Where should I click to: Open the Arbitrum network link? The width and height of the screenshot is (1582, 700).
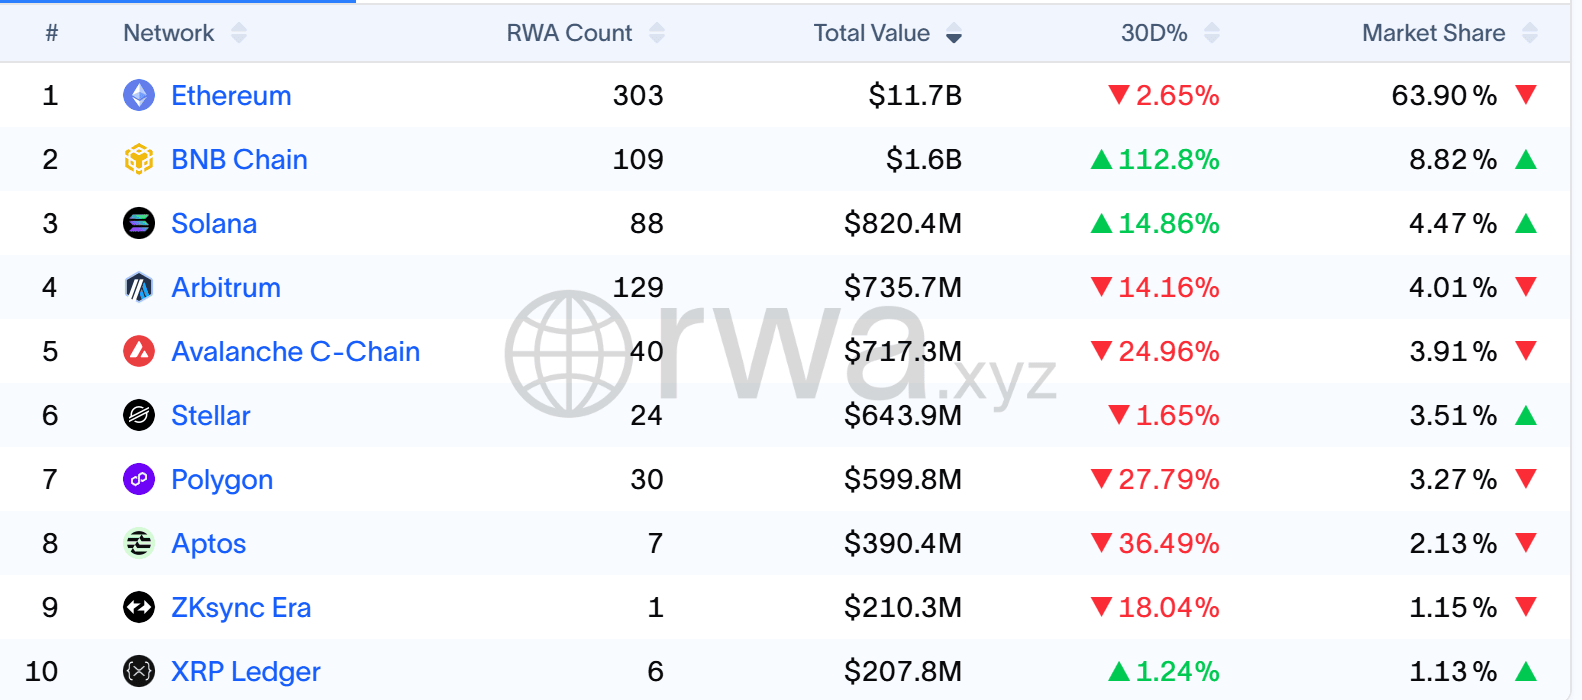click(x=226, y=287)
